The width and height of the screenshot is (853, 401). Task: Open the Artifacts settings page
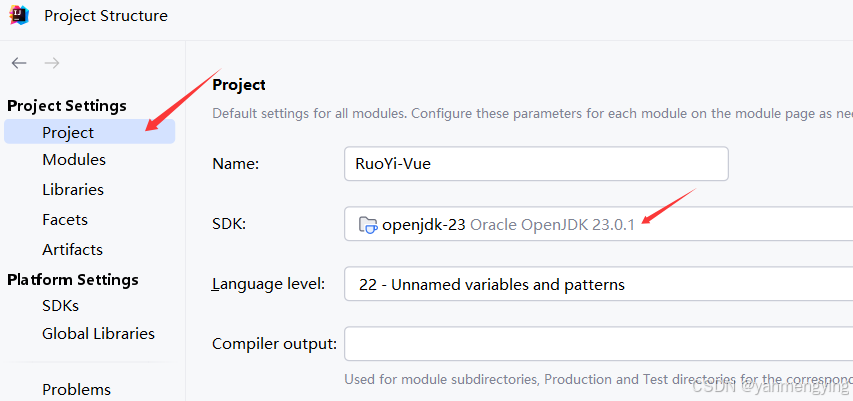pos(72,249)
